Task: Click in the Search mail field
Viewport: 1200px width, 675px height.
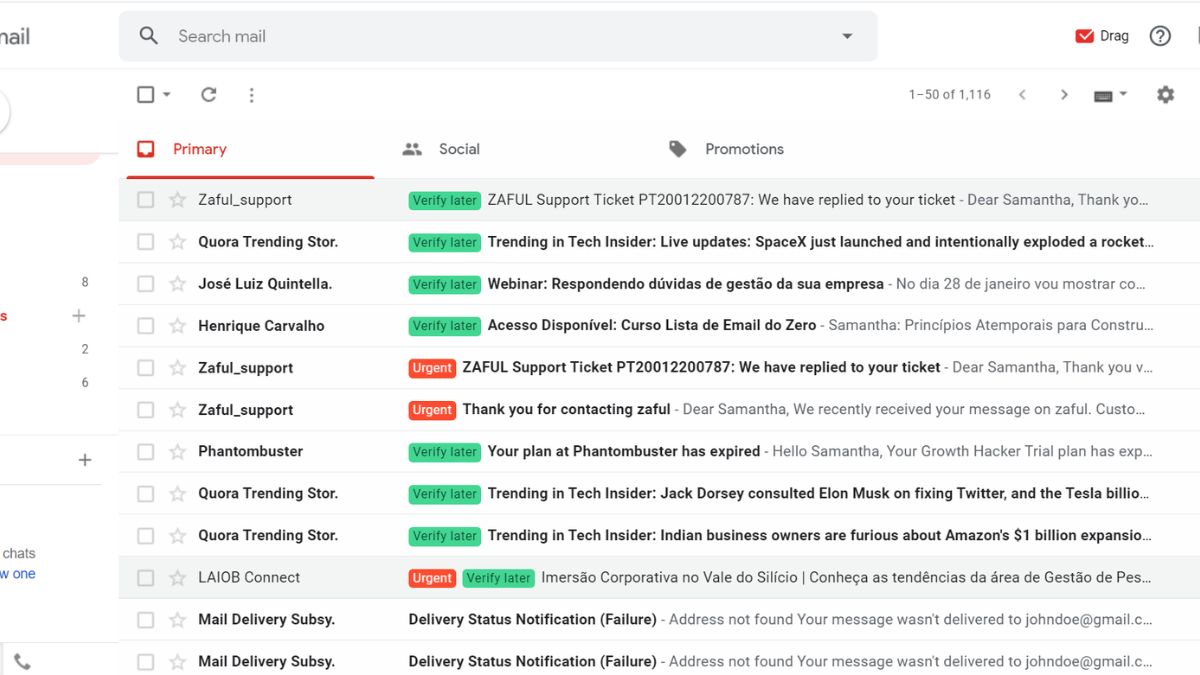Action: tap(498, 36)
